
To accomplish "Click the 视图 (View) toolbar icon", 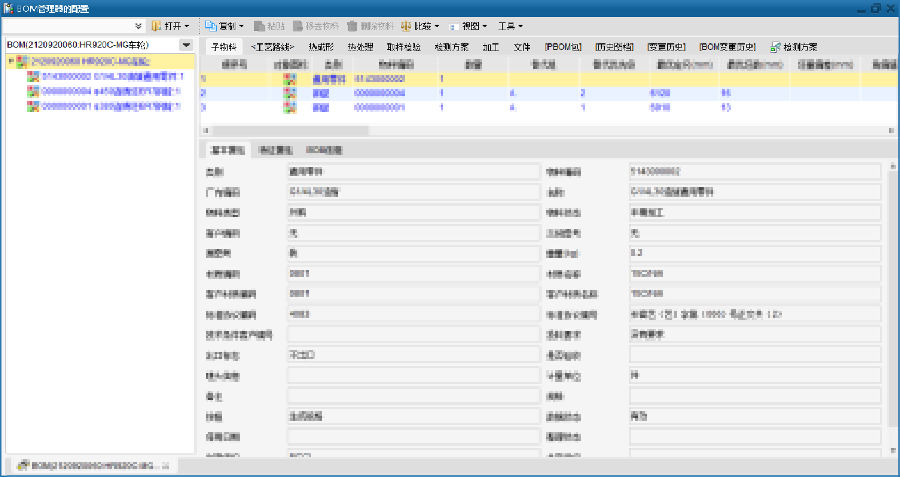I will (x=454, y=25).
